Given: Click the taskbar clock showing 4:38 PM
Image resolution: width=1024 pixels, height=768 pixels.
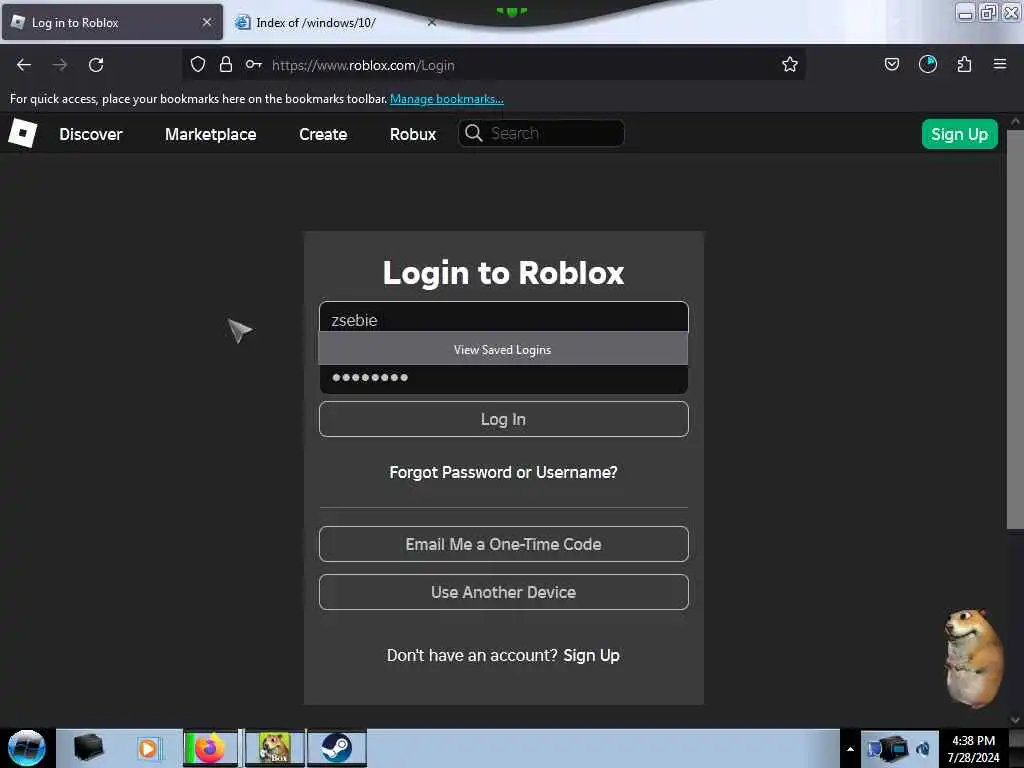Looking at the screenshot, I should click(x=973, y=748).
